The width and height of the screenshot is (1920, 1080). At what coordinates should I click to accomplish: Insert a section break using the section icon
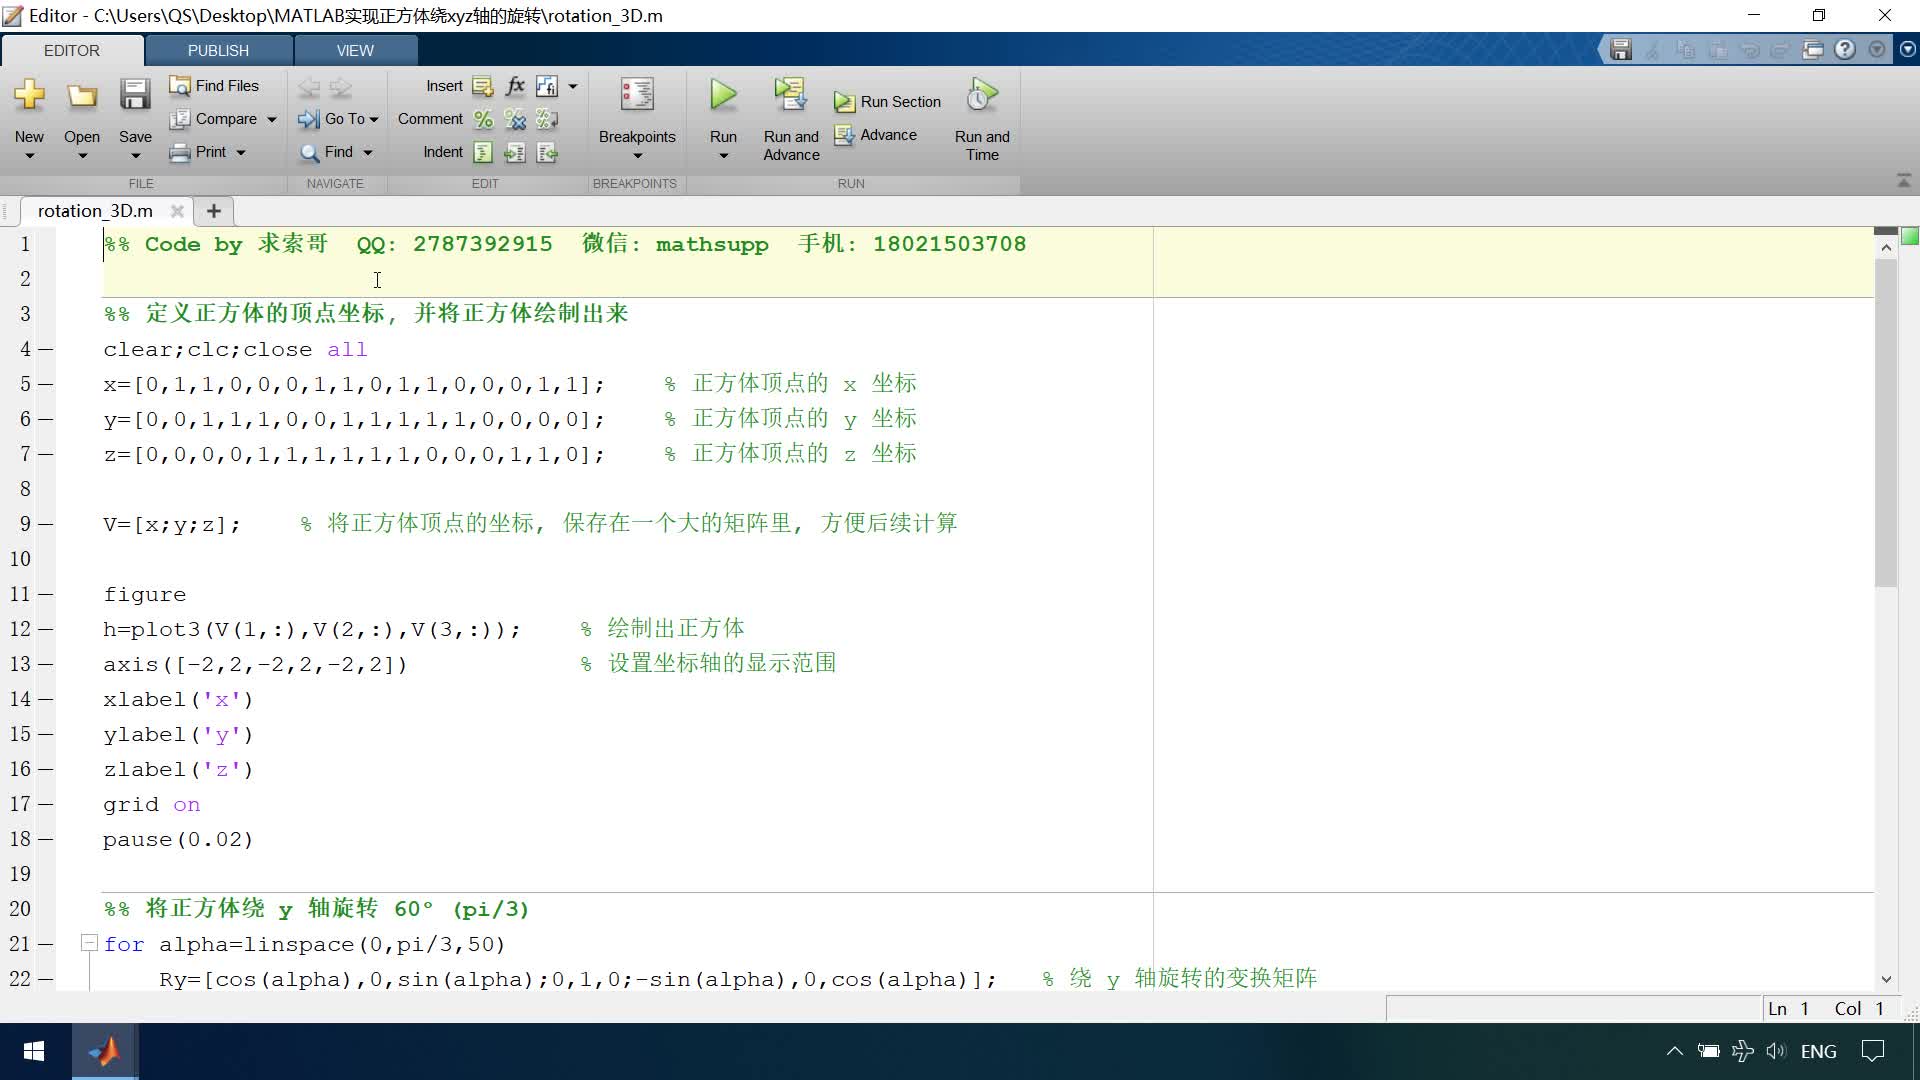click(x=483, y=86)
